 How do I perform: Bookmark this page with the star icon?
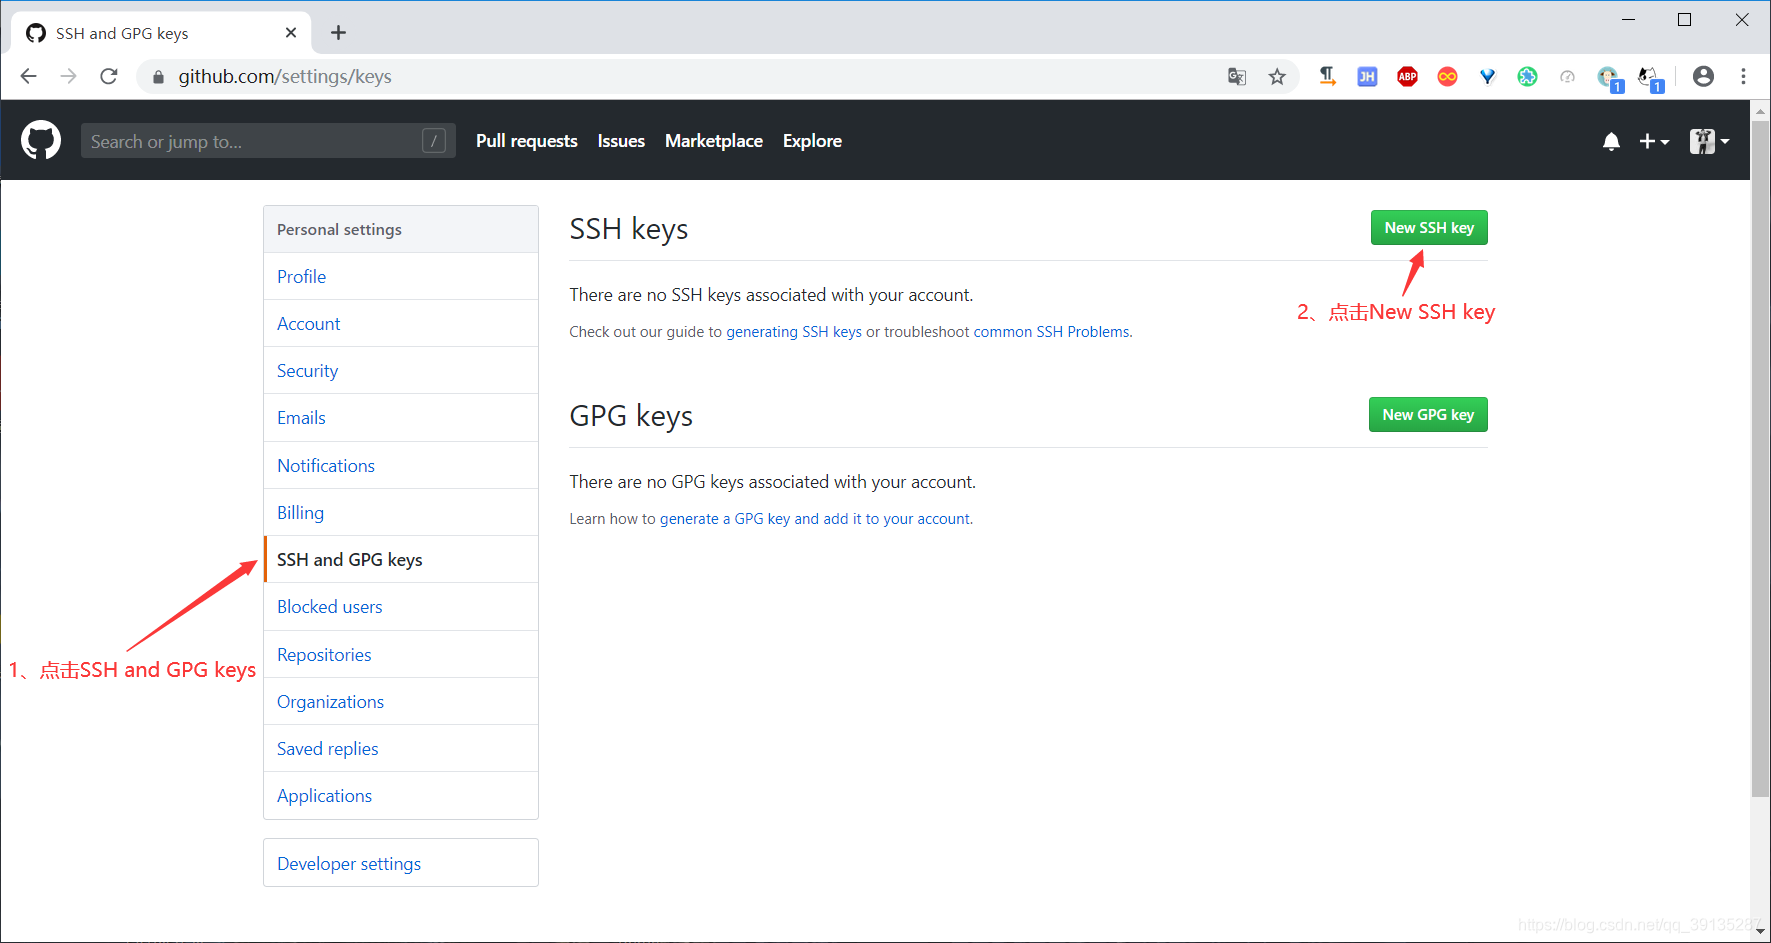coord(1277,77)
